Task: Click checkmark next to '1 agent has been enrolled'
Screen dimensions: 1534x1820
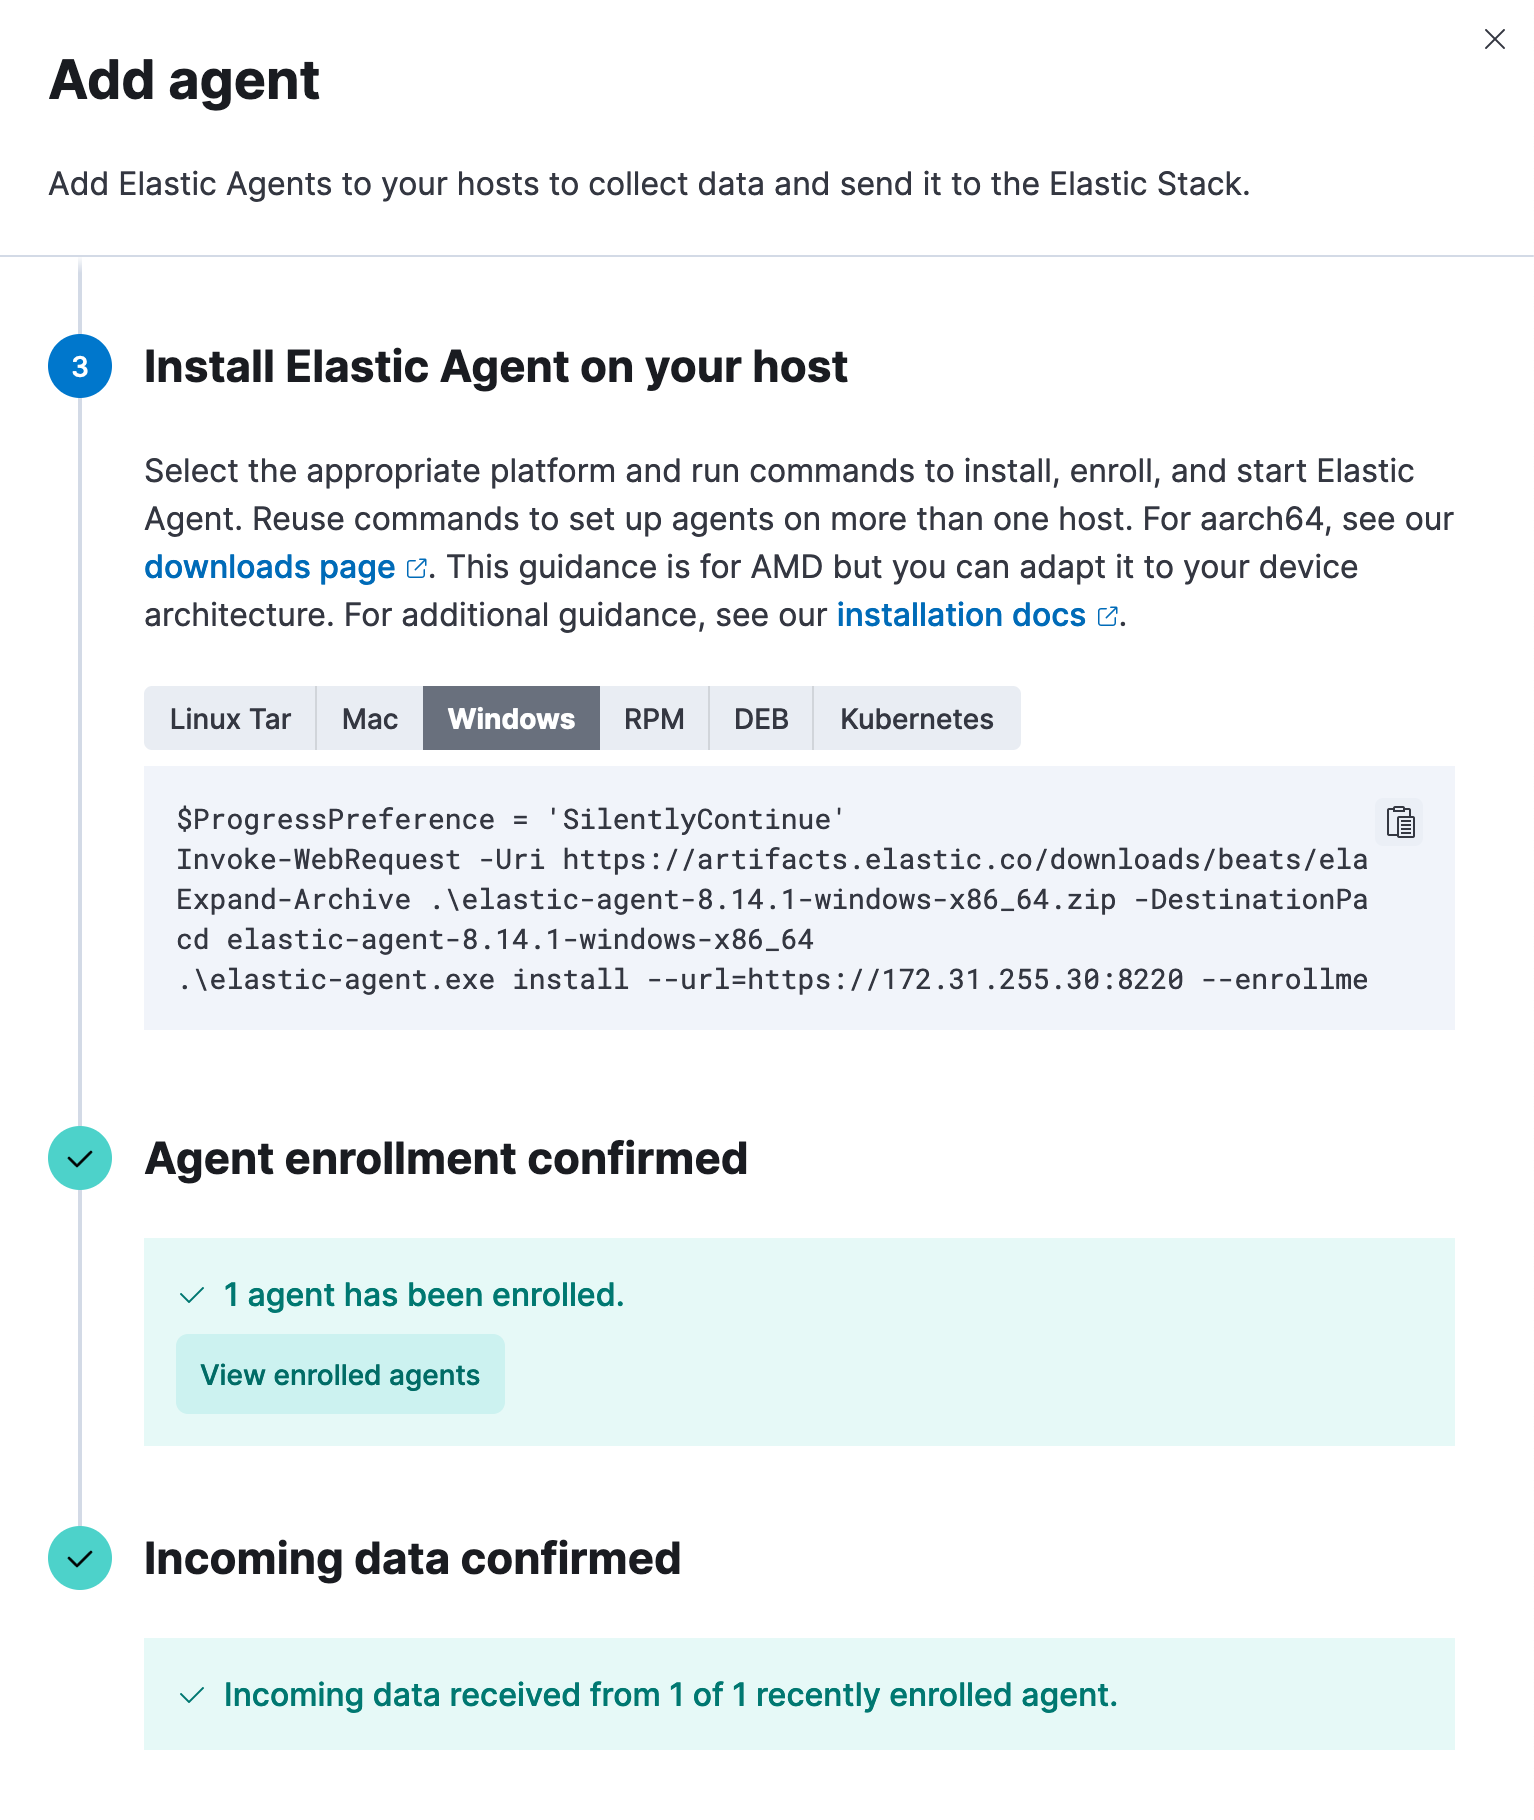Action: click(x=192, y=1296)
